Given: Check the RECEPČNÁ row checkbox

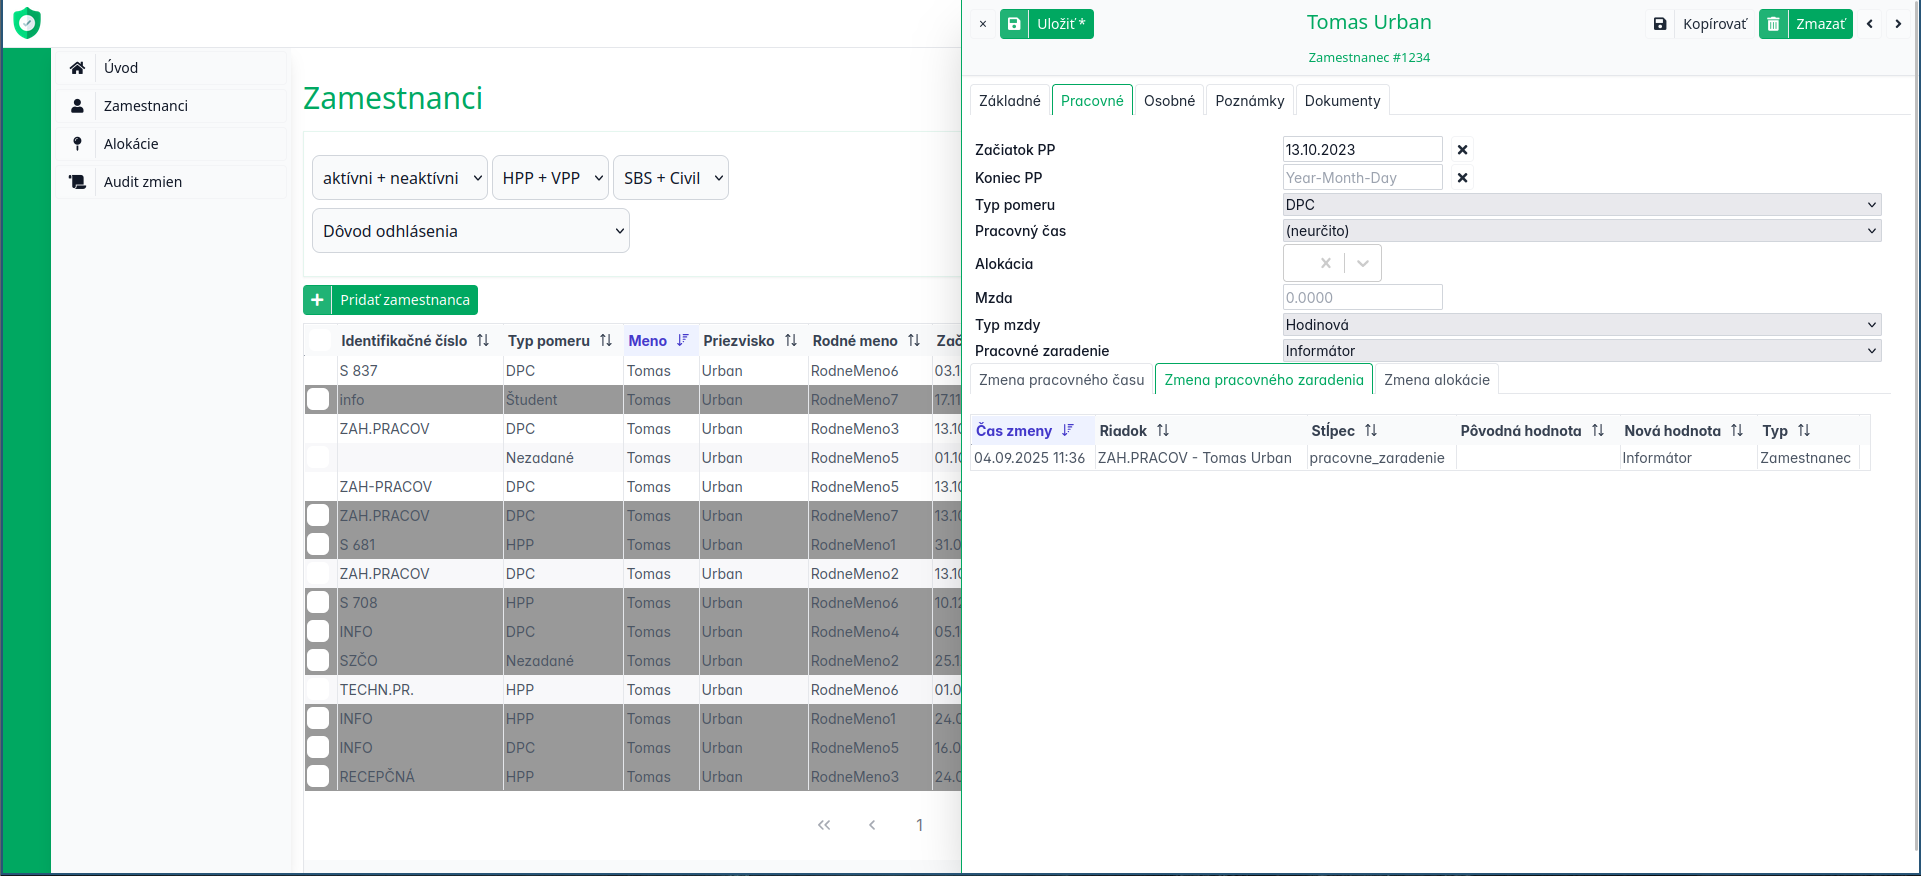Looking at the screenshot, I should coord(318,777).
